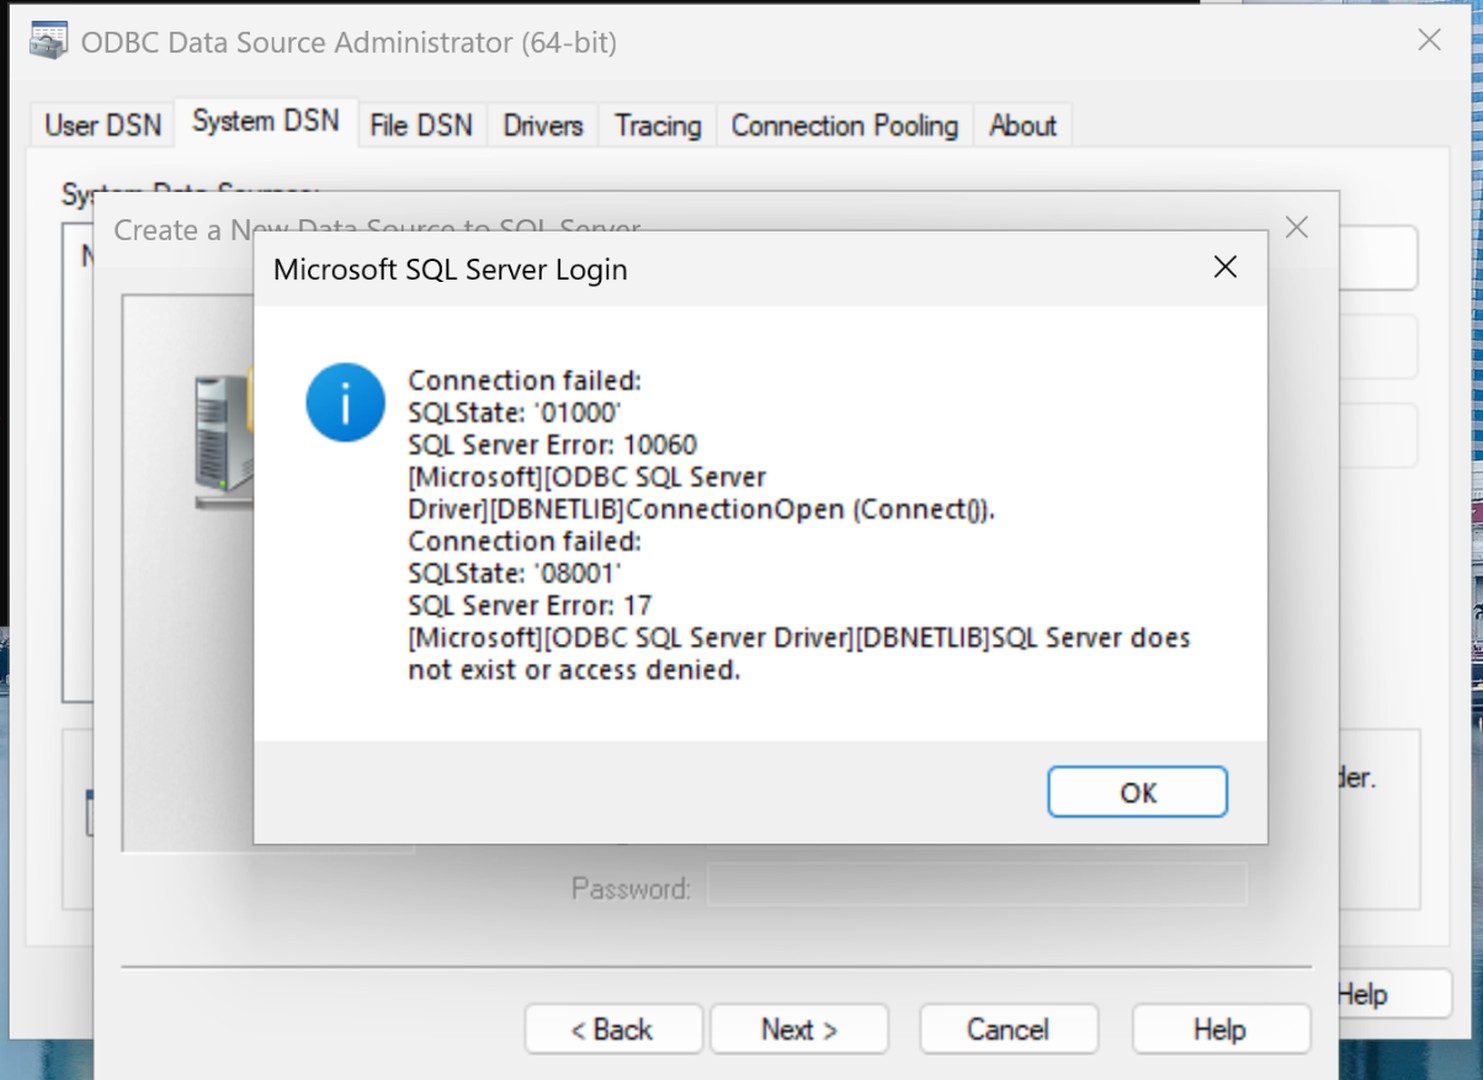Click 'SQL Server Error: 10060' text
The height and width of the screenshot is (1080, 1483).
(552, 445)
